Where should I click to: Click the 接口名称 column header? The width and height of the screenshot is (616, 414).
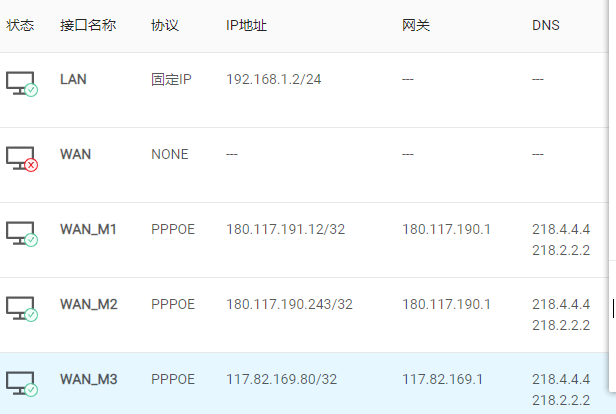(88, 25)
